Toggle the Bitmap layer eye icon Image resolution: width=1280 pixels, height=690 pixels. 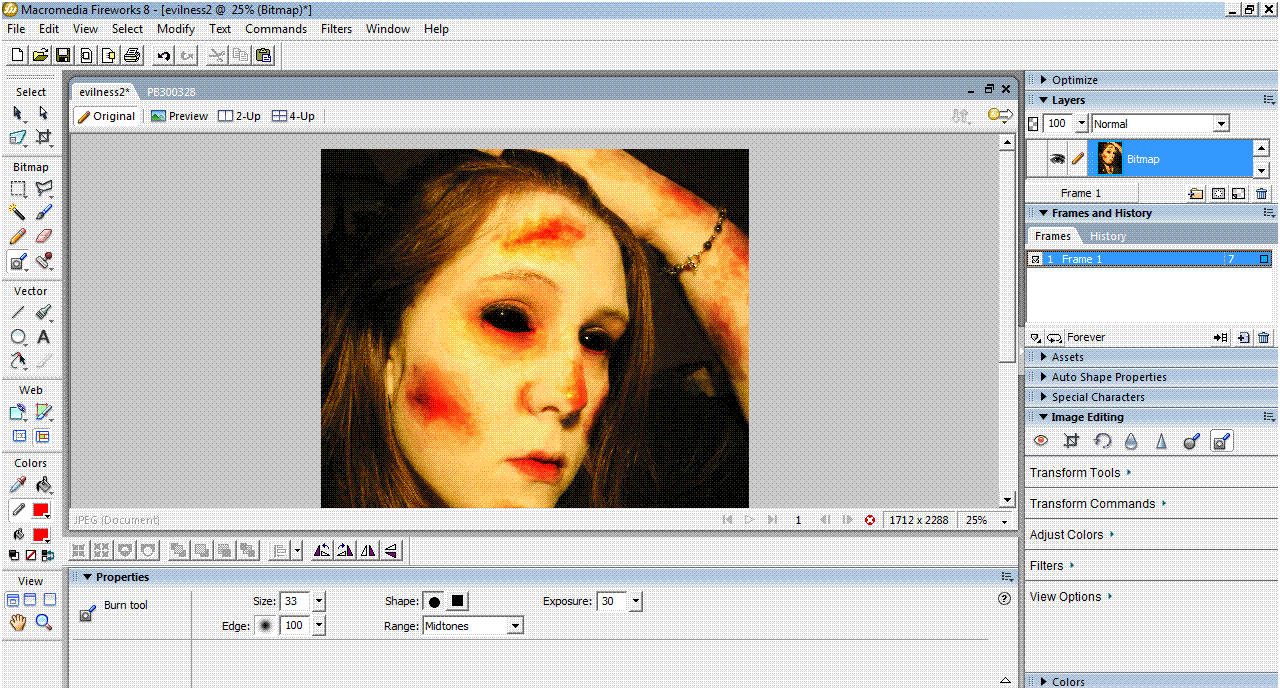tap(1057, 159)
